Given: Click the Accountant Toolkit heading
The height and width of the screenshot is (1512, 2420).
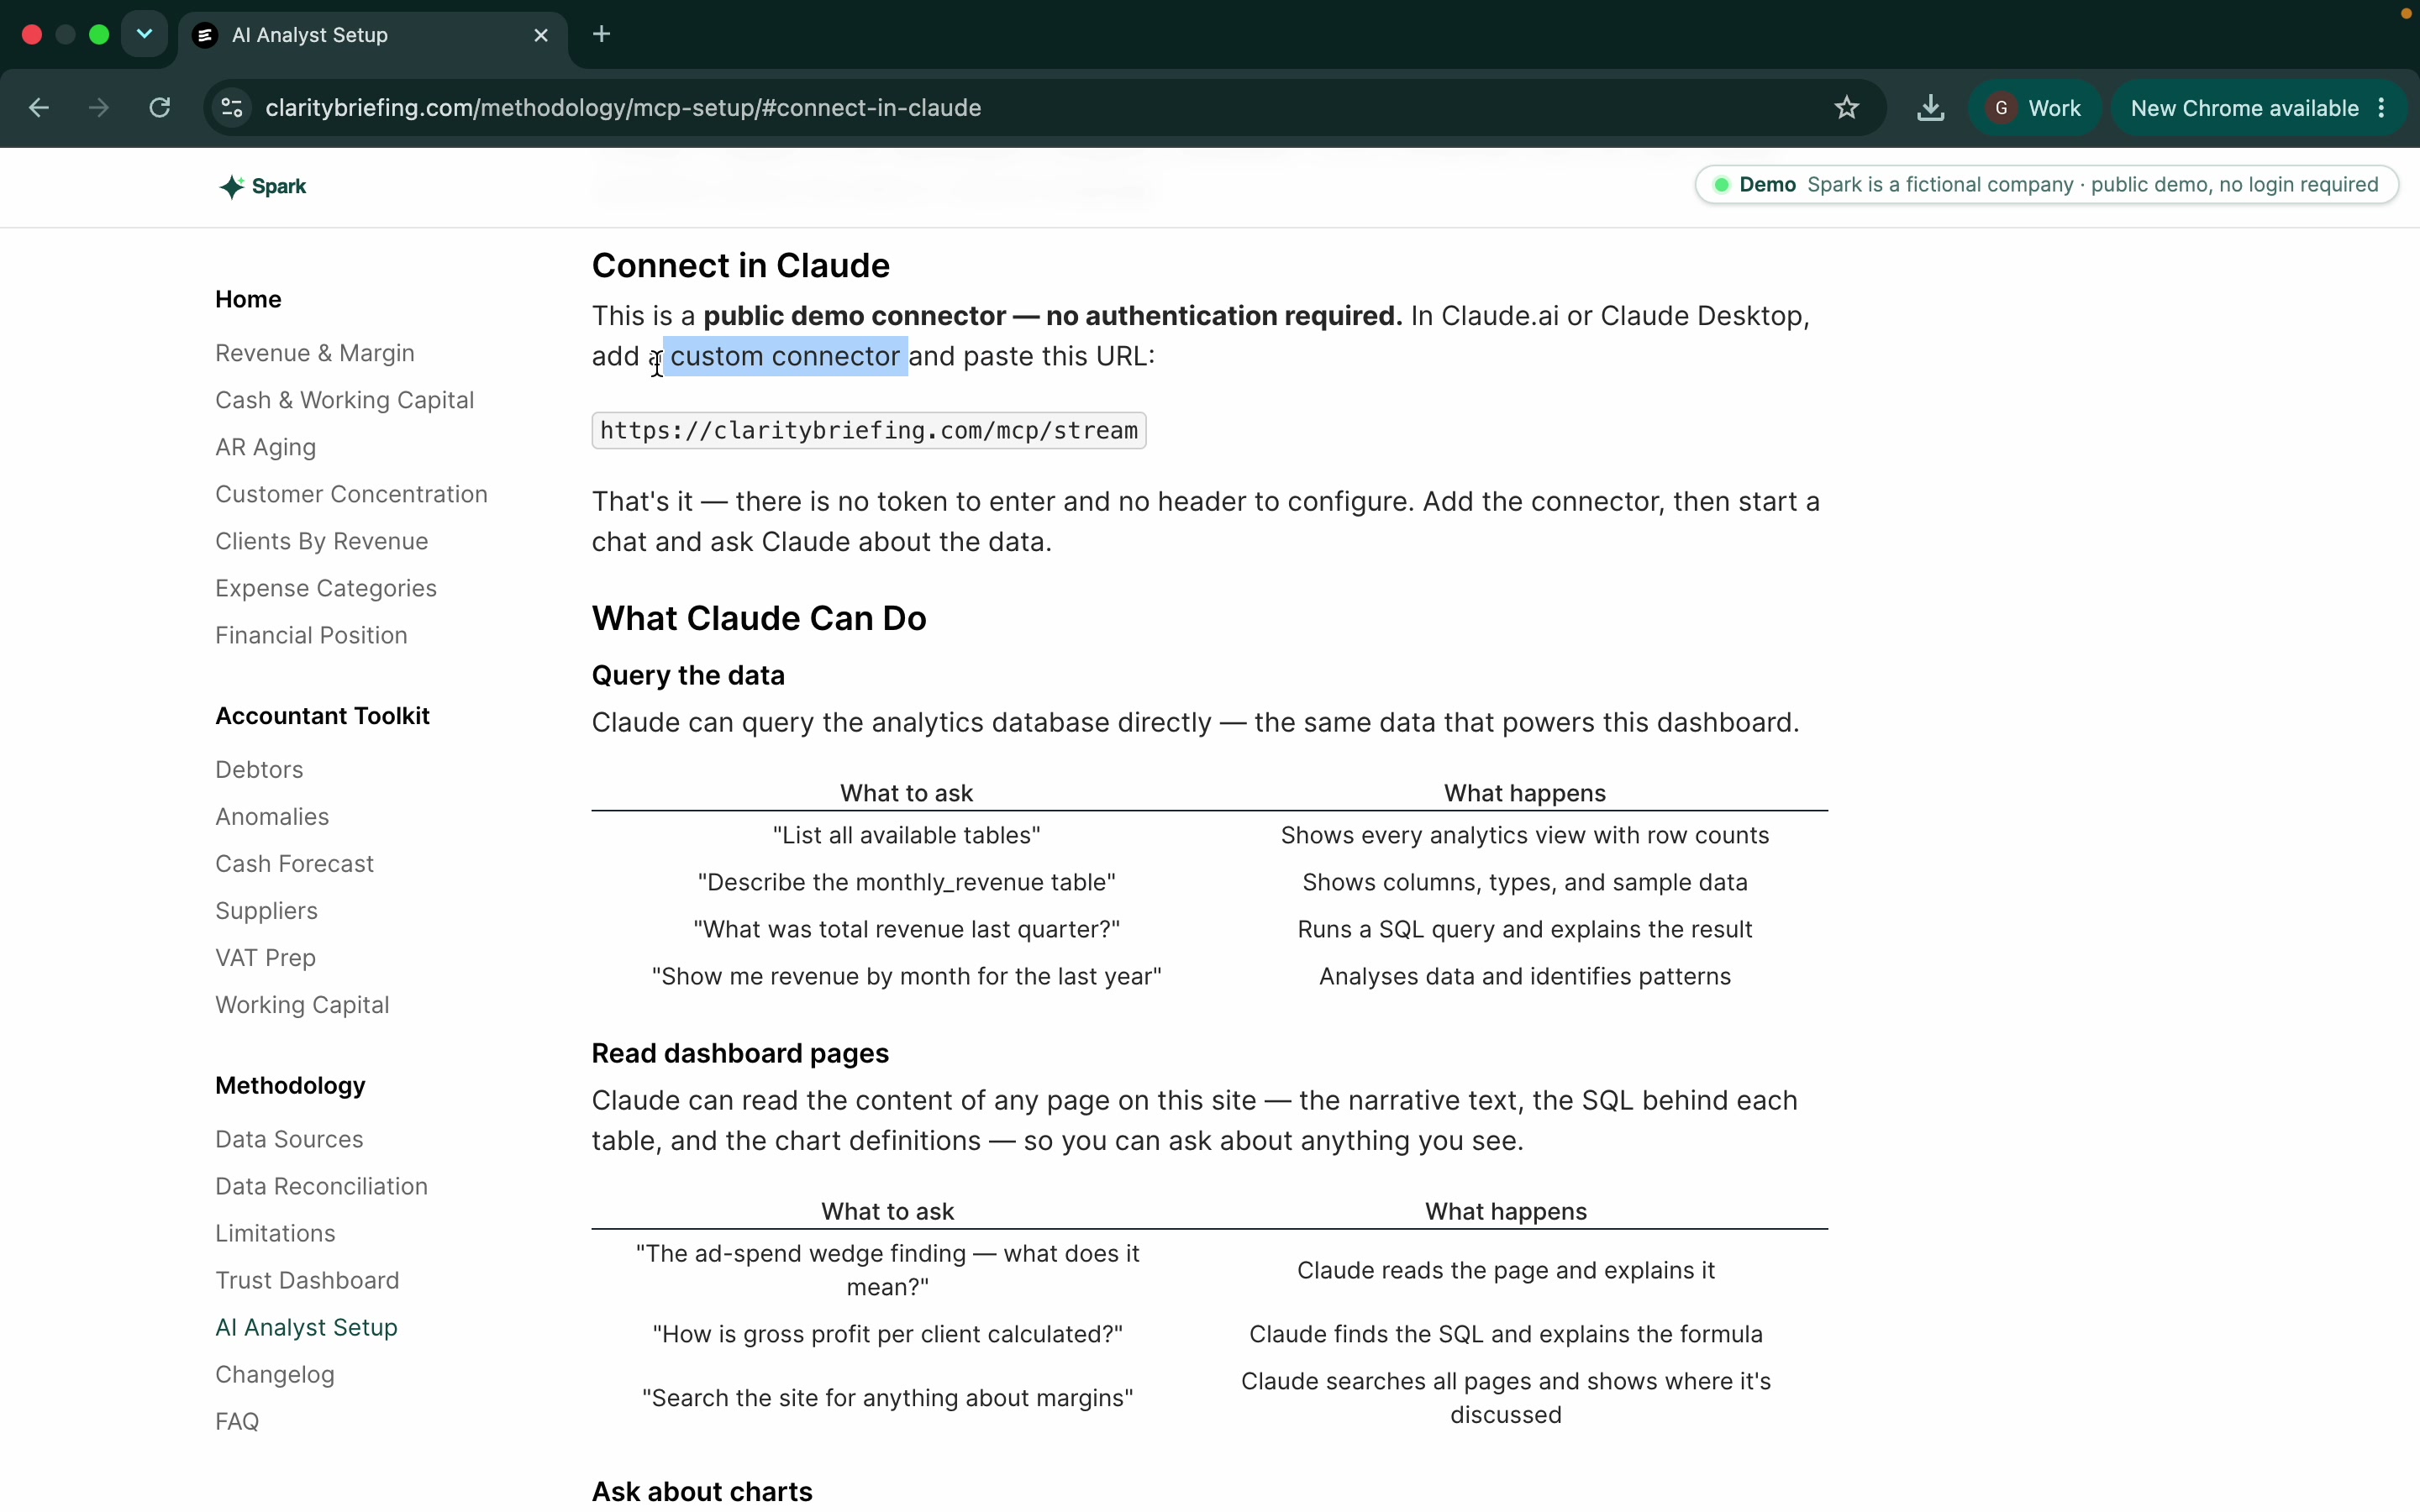Looking at the screenshot, I should point(322,716).
